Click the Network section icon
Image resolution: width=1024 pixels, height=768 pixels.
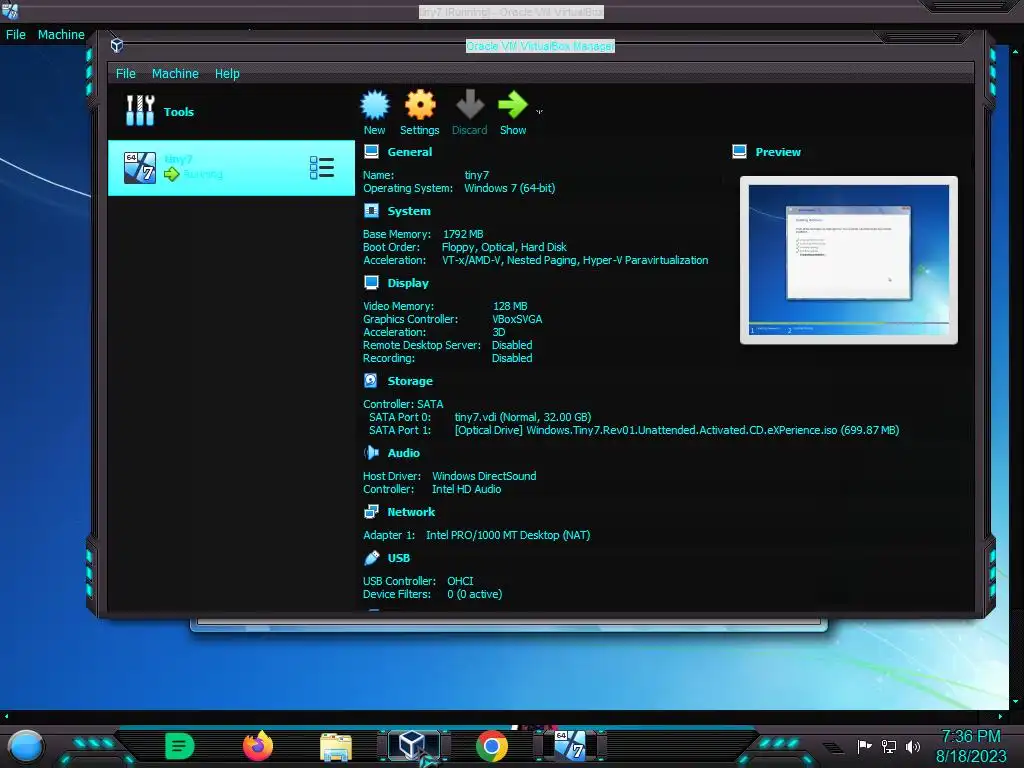click(371, 512)
